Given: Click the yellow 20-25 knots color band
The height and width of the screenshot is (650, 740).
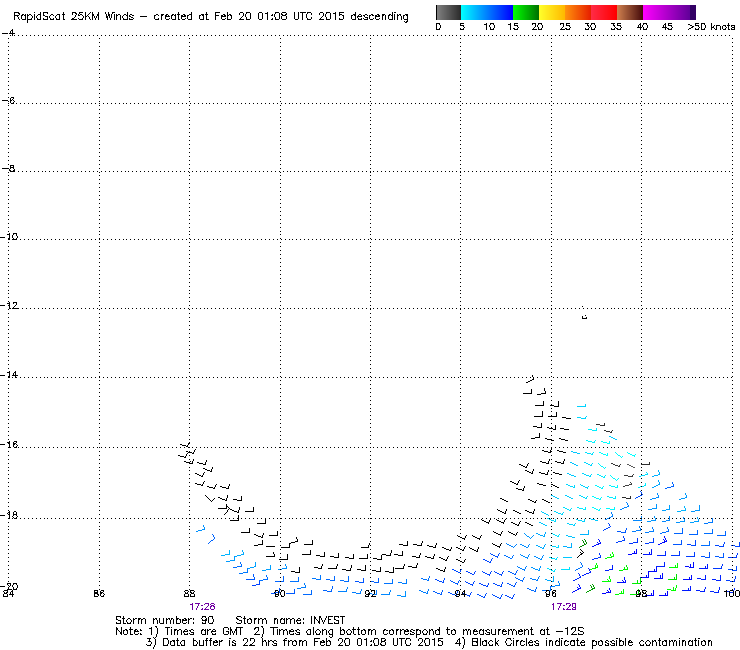Looking at the screenshot, I should (x=552, y=12).
